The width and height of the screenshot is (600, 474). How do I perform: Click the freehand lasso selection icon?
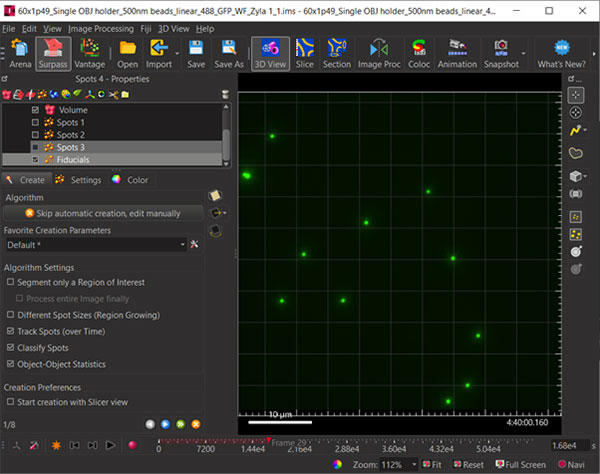coord(576,153)
